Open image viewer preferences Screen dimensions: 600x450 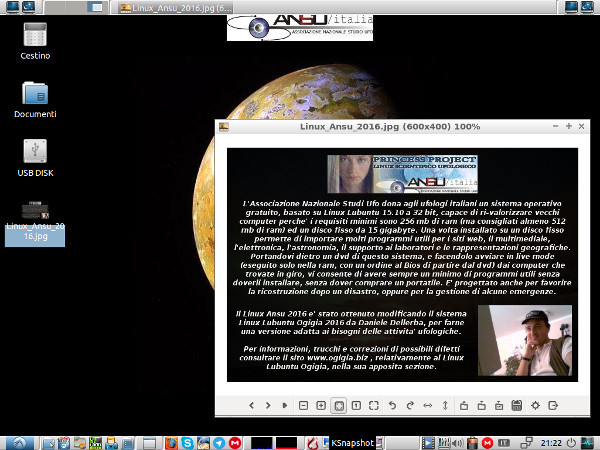coord(535,405)
